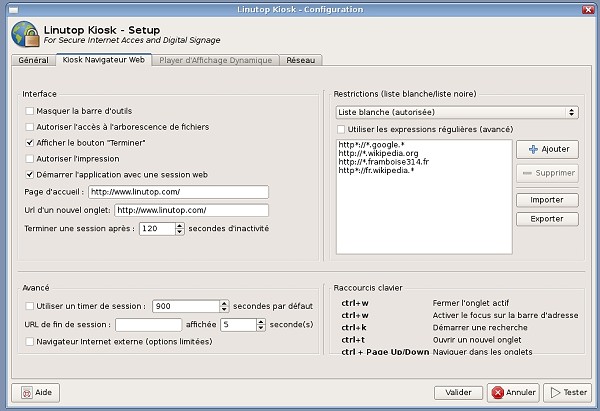Open help with the Aide button
Image resolution: width=600 pixels, height=411 pixels.
pyautogui.click(x=36, y=393)
